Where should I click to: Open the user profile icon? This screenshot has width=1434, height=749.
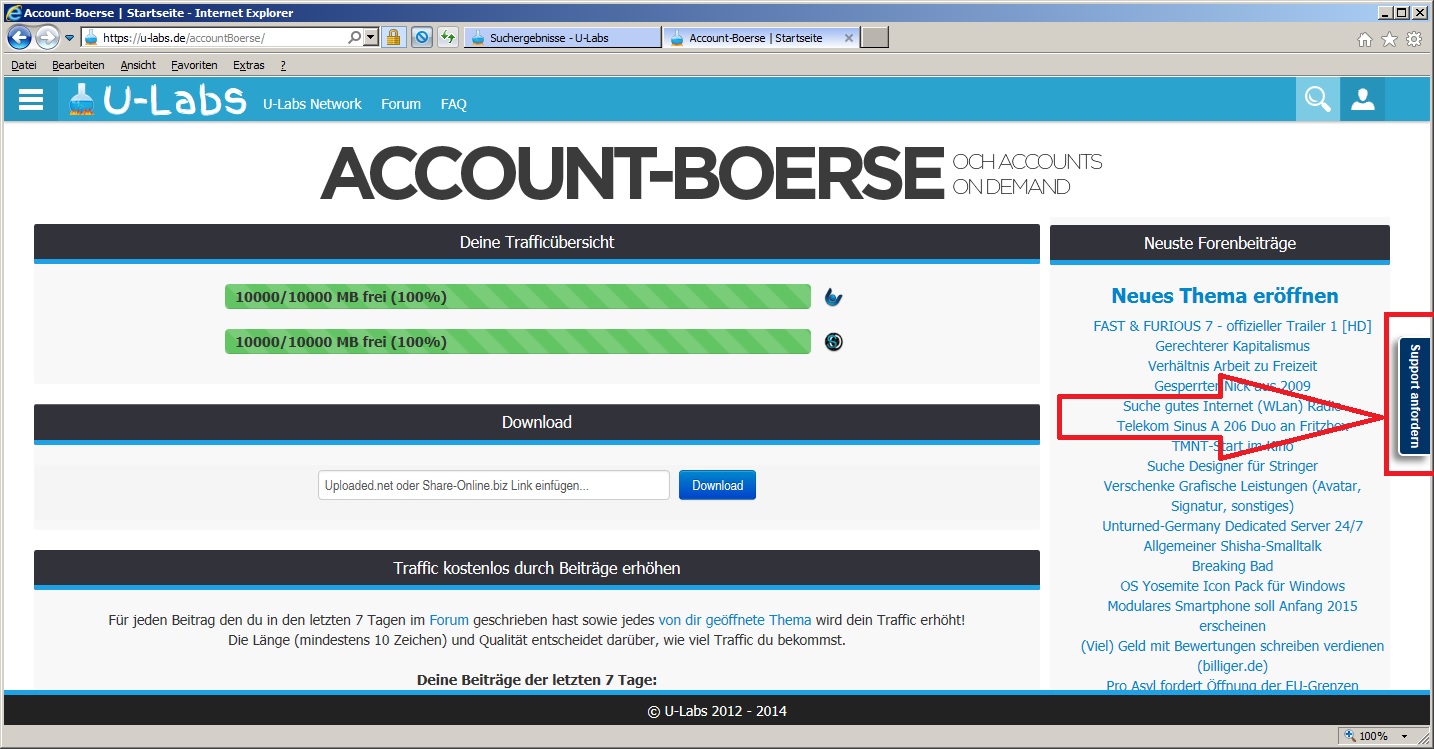[1362, 100]
